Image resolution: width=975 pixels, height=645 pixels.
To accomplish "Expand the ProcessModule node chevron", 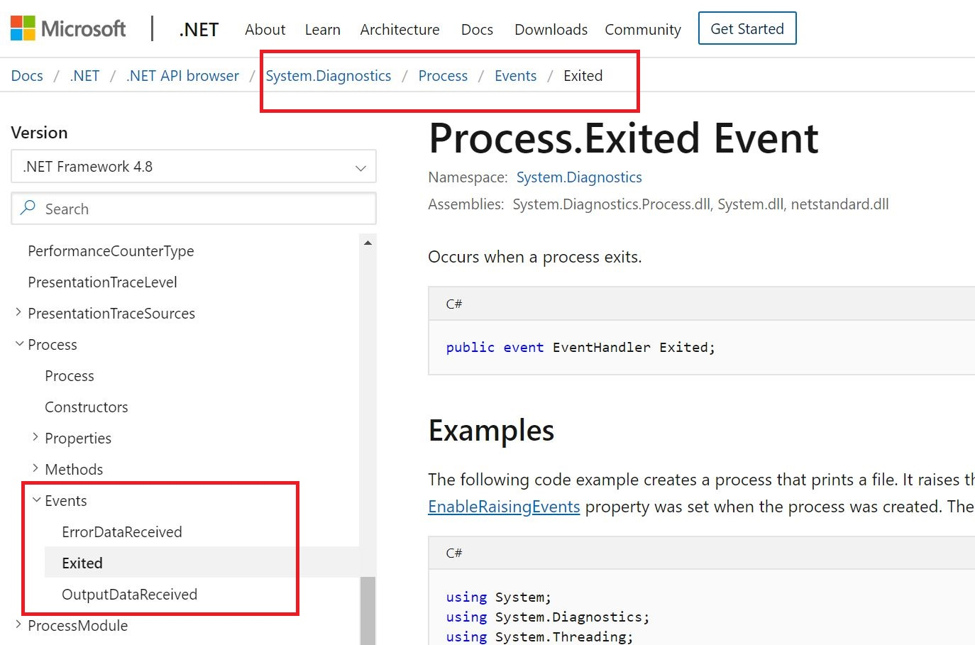I will tap(18, 624).
